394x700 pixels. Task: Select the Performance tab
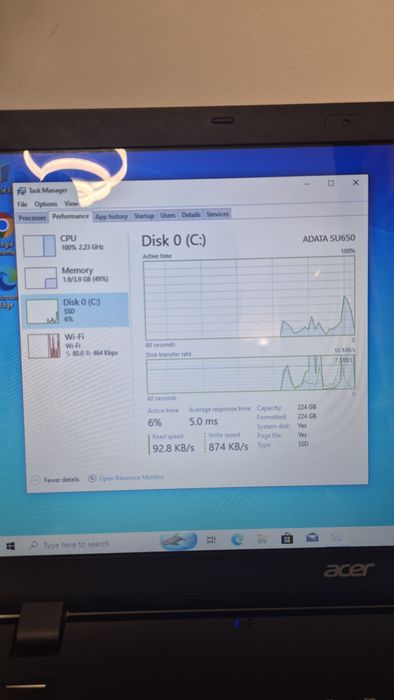click(70, 216)
